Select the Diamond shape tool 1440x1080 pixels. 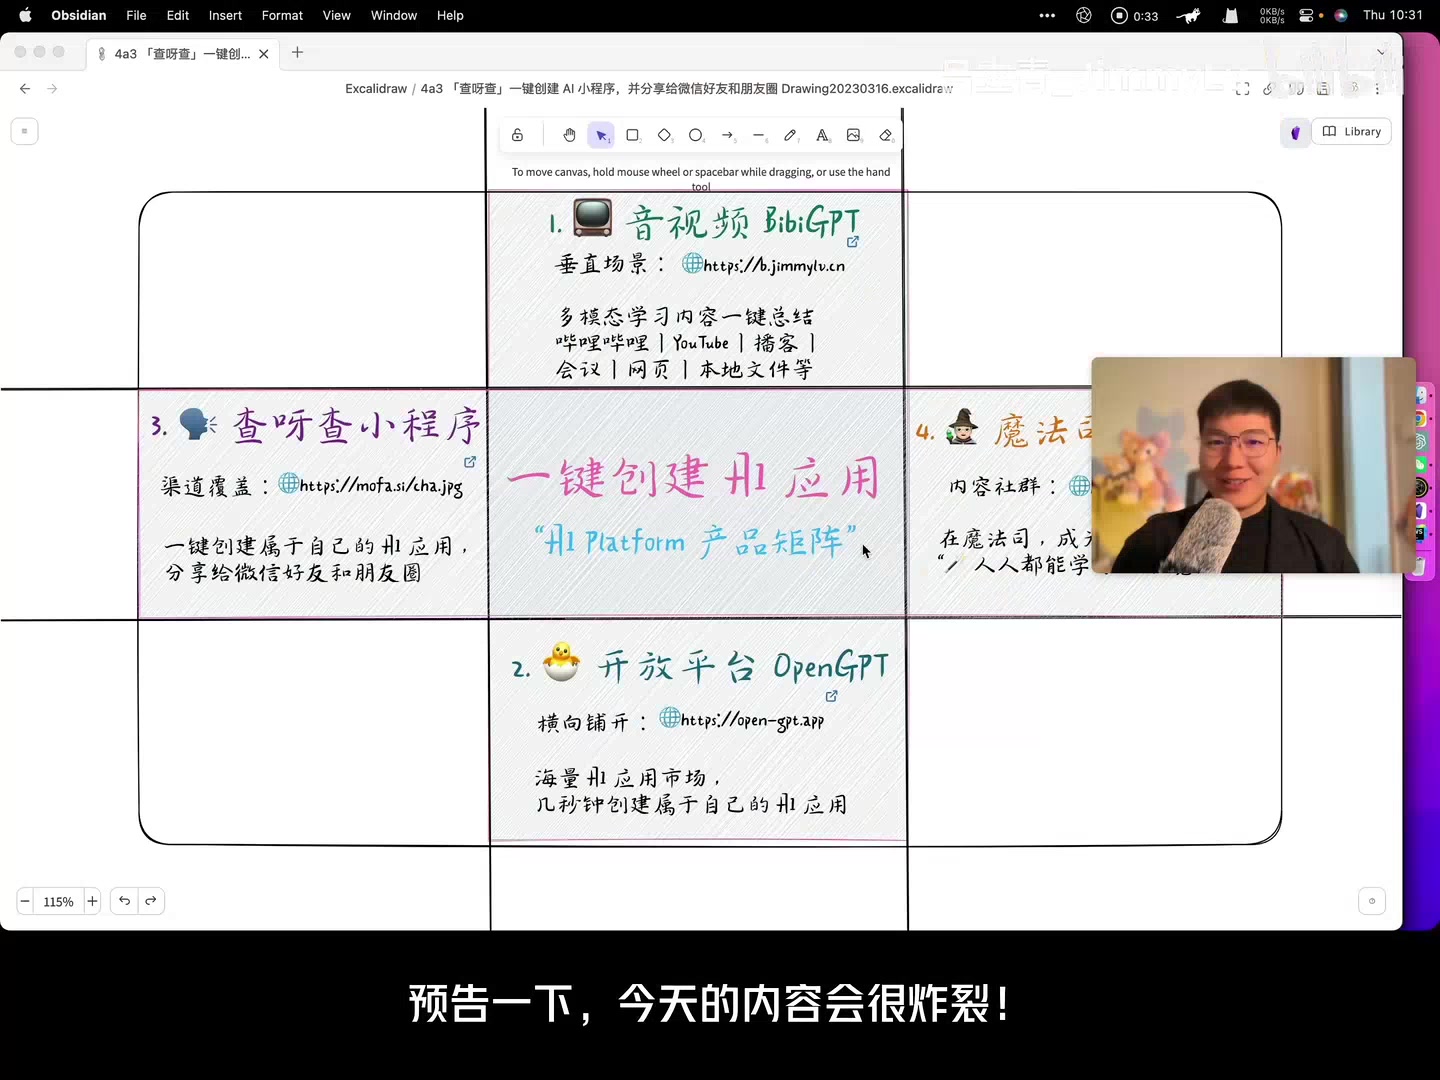tap(664, 135)
